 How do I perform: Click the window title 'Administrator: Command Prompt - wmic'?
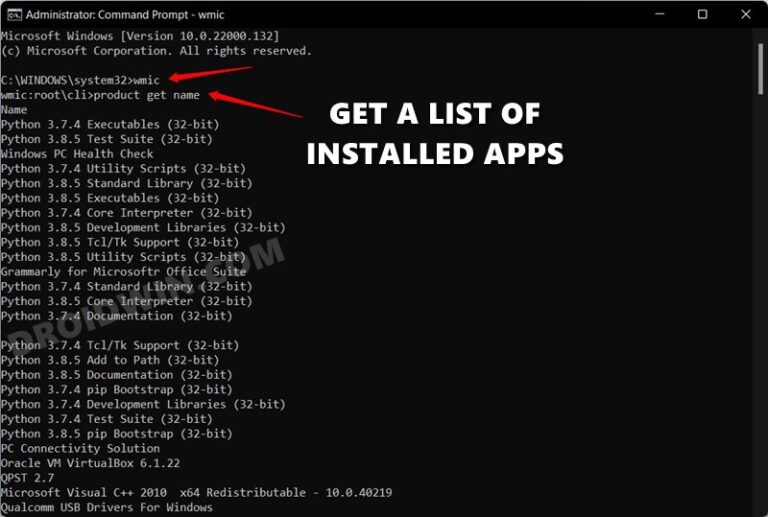pyautogui.click(x=125, y=15)
